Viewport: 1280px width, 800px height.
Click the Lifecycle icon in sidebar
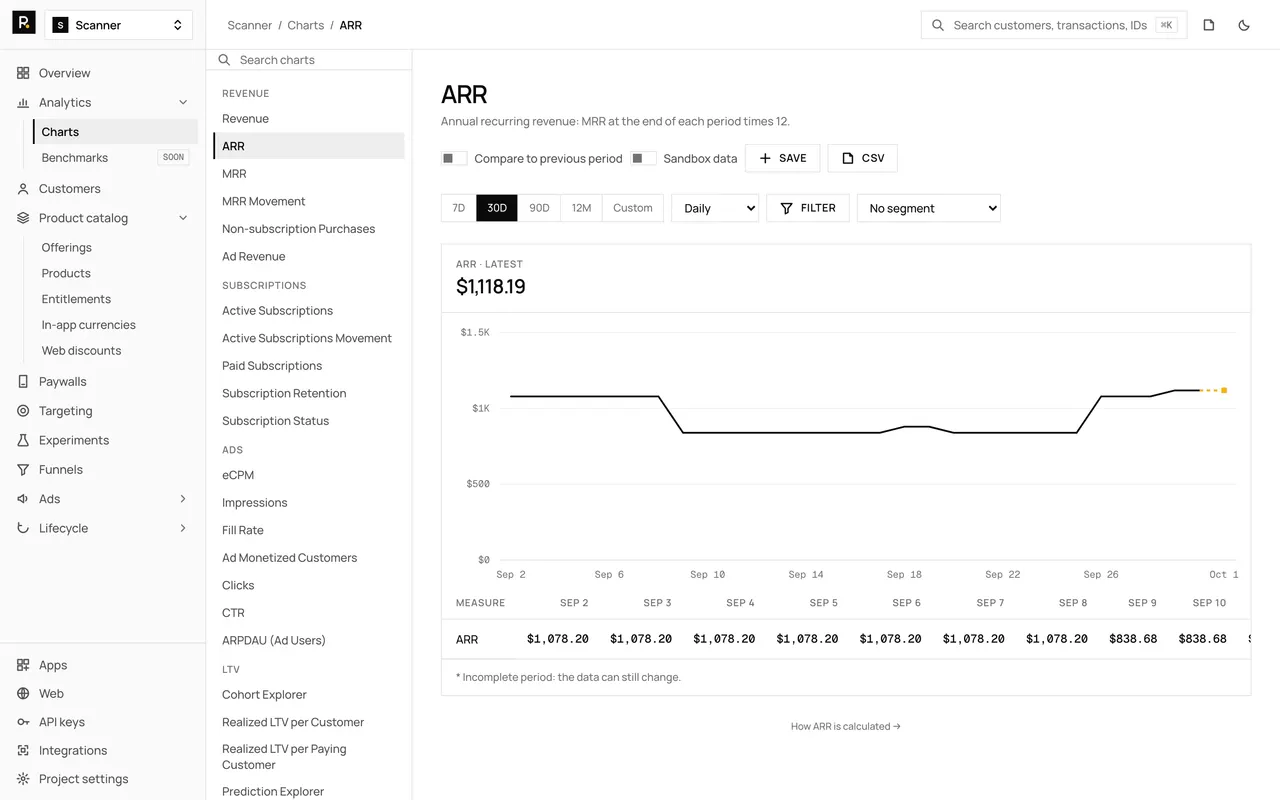pyautogui.click(x=23, y=528)
